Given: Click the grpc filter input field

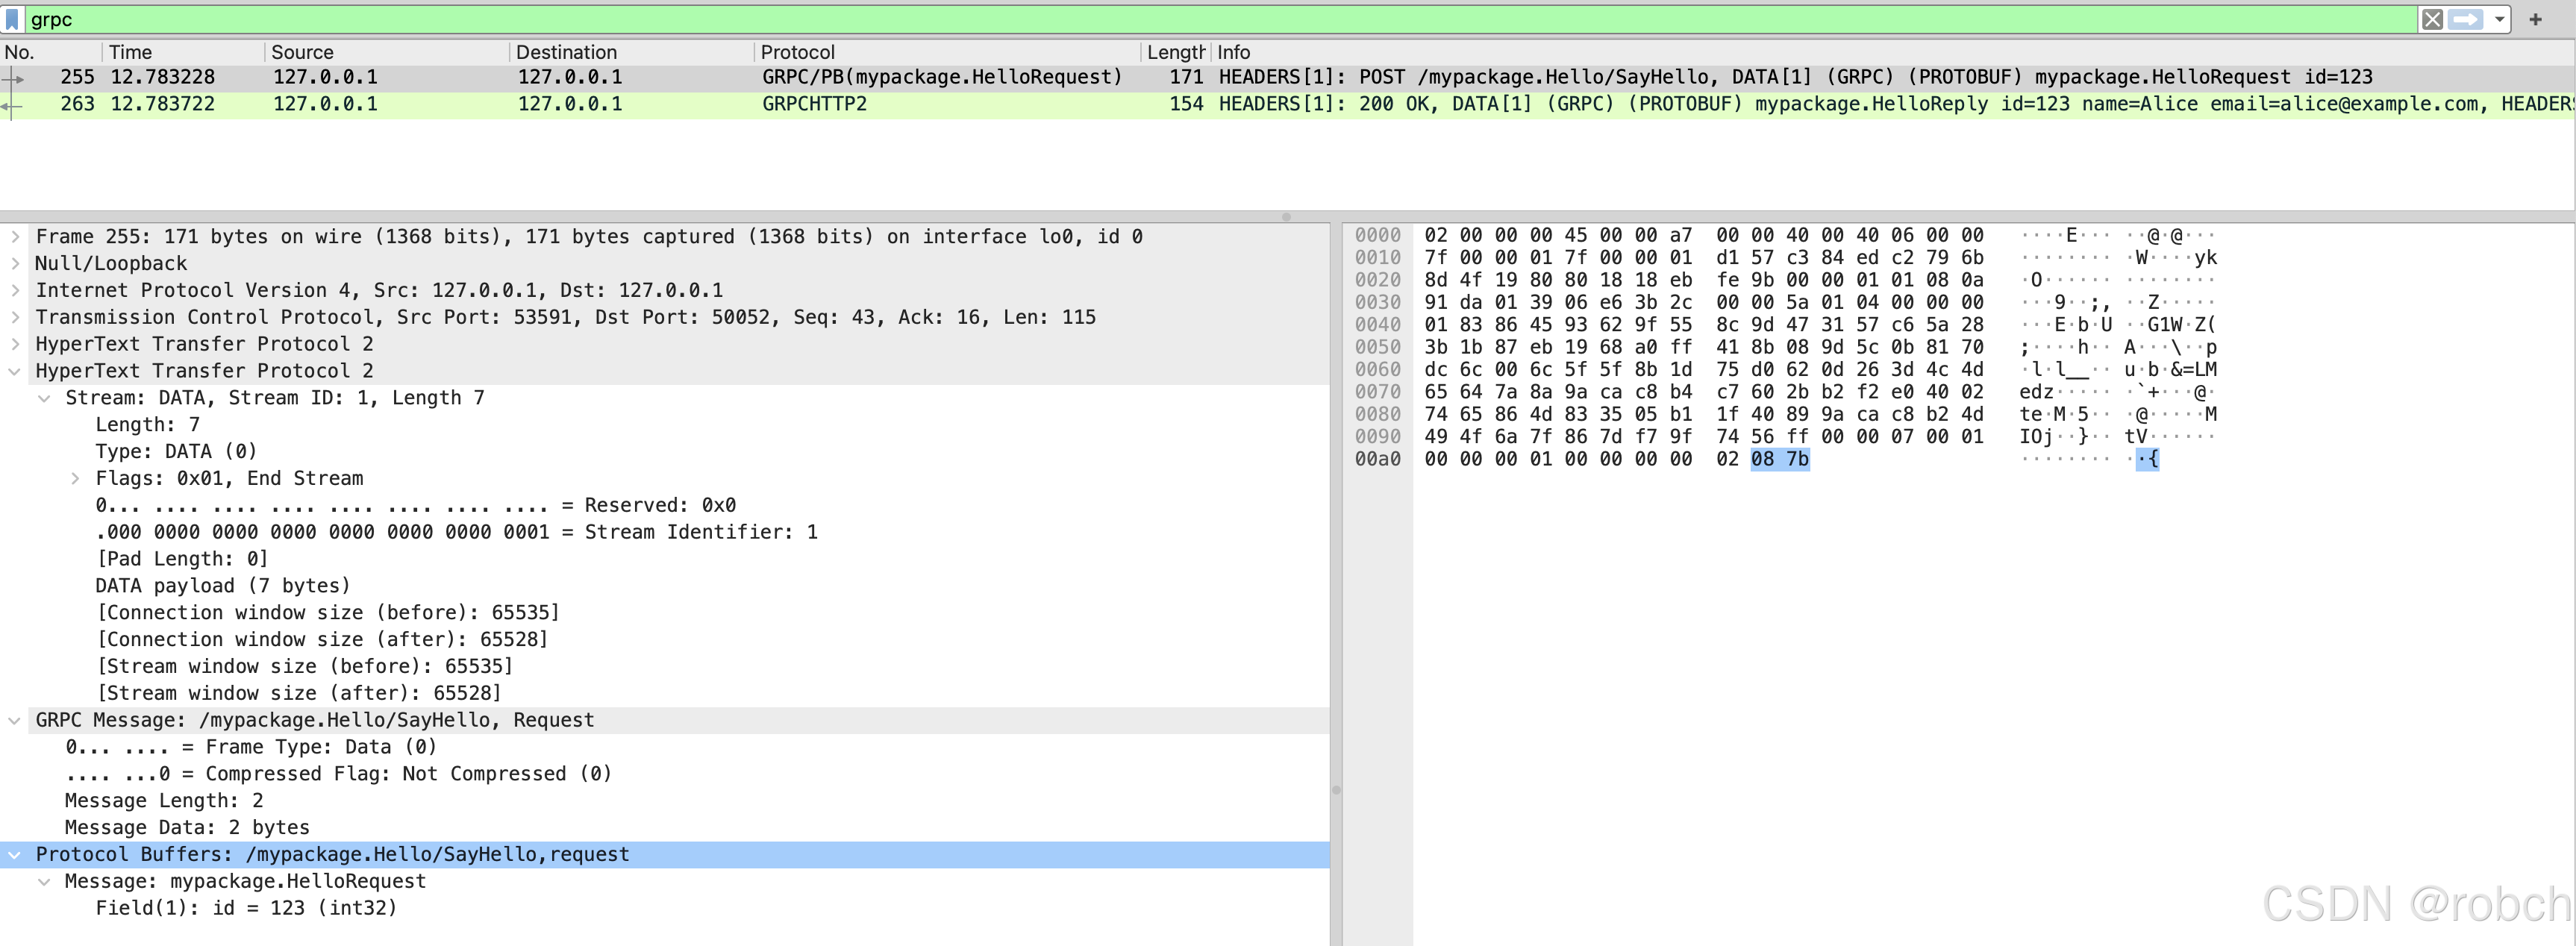Looking at the screenshot, I should tap(1220, 19).
